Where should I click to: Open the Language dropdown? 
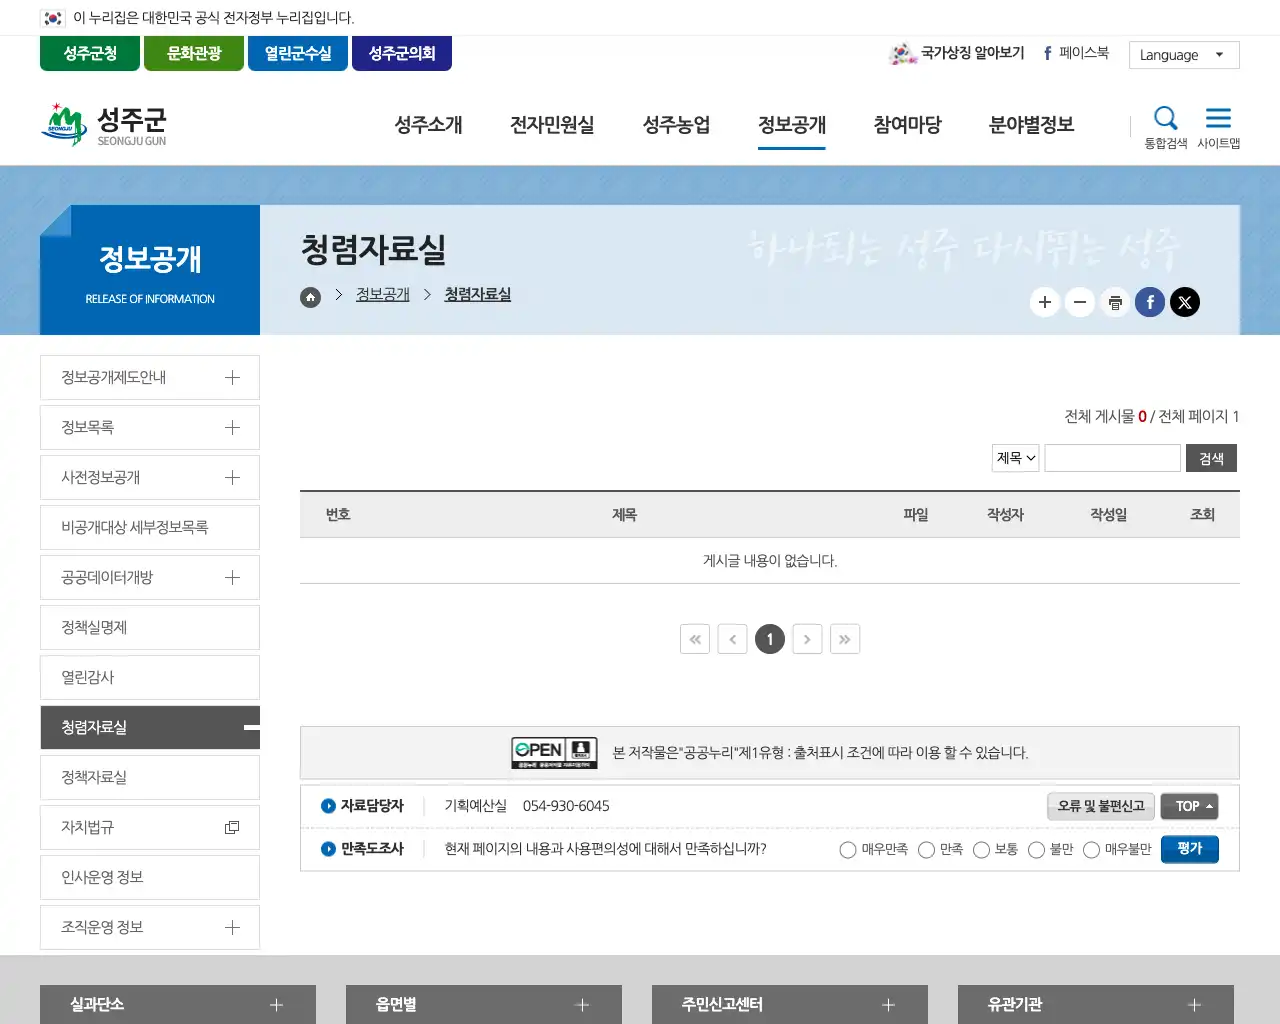1184,55
